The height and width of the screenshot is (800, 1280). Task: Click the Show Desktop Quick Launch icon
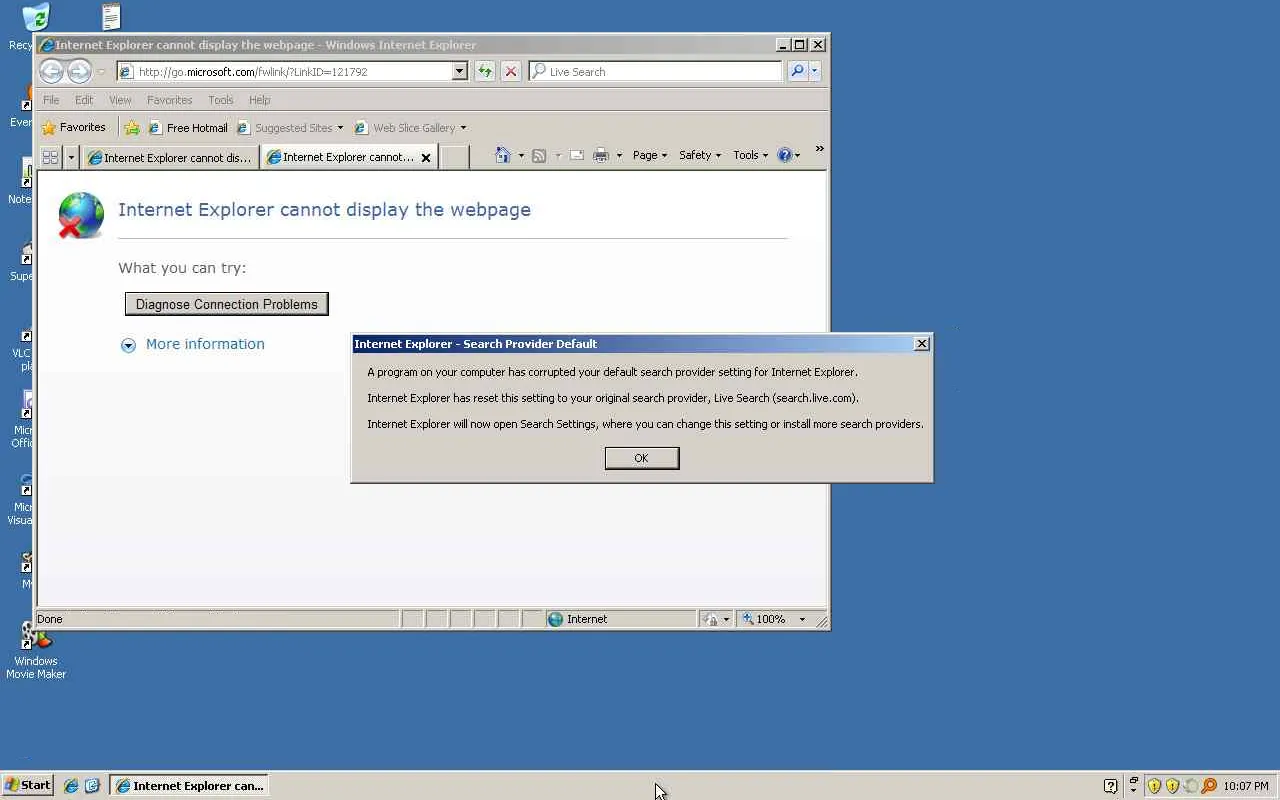click(x=92, y=786)
